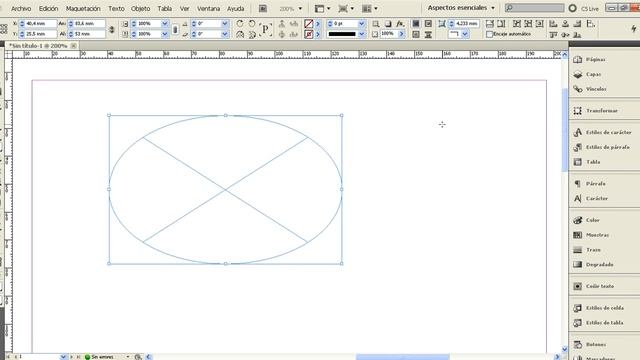Open the Ceñir texto panel
The image size is (640, 360).
pyautogui.click(x=593, y=286)
